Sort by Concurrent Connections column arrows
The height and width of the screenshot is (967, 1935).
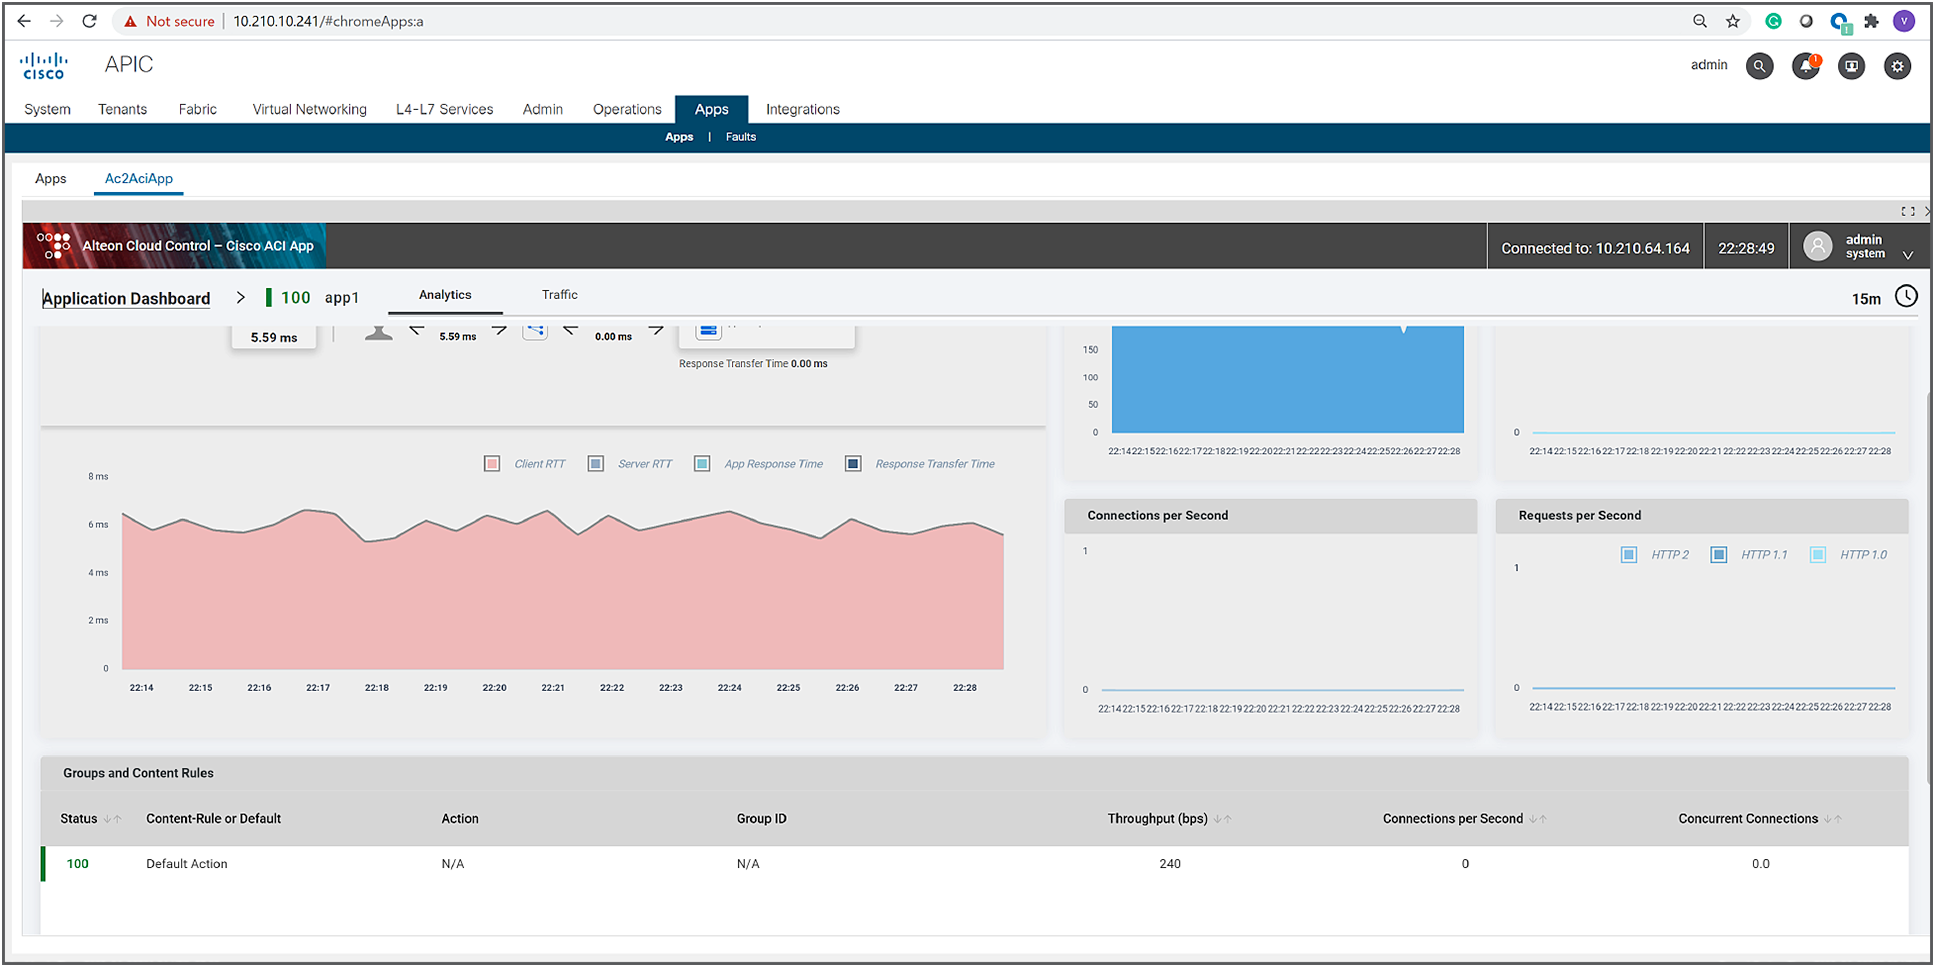click(x=1832, y=819)
